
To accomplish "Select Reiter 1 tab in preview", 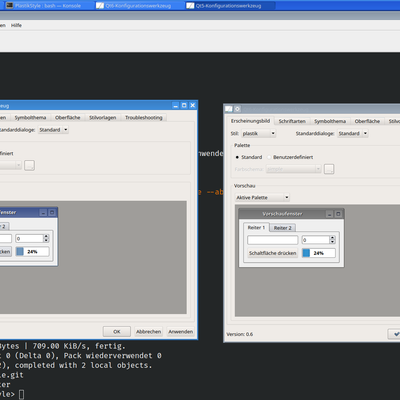I will tap(256, 227).
